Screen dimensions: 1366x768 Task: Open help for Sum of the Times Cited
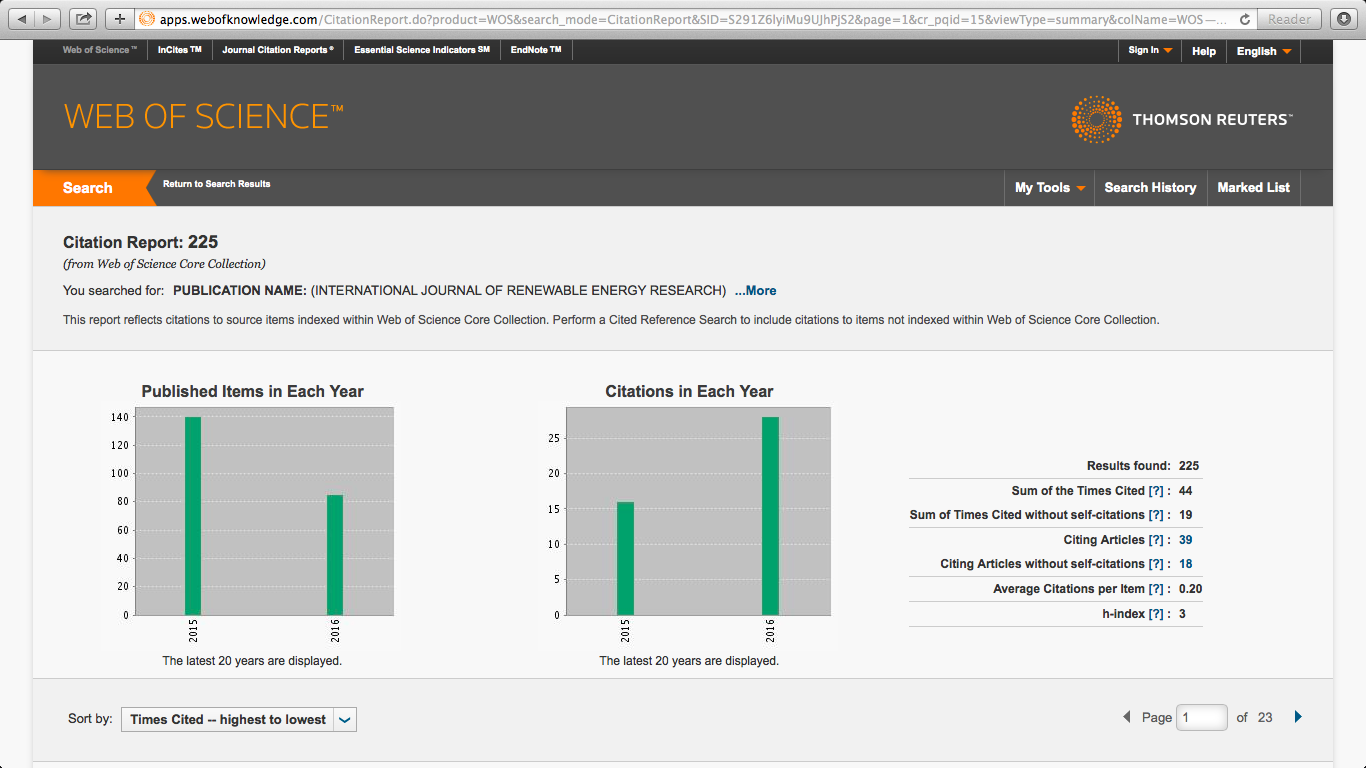(x=1156, y=491)
